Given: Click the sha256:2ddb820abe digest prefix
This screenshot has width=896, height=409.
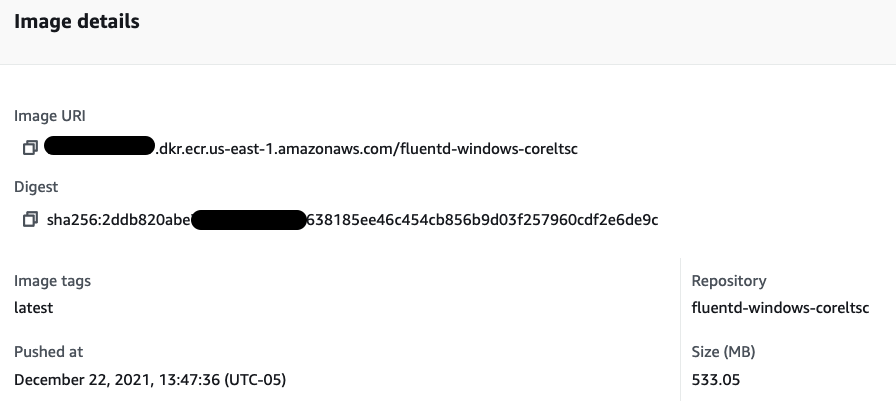Looking at the screenshot, I should 118,220.
